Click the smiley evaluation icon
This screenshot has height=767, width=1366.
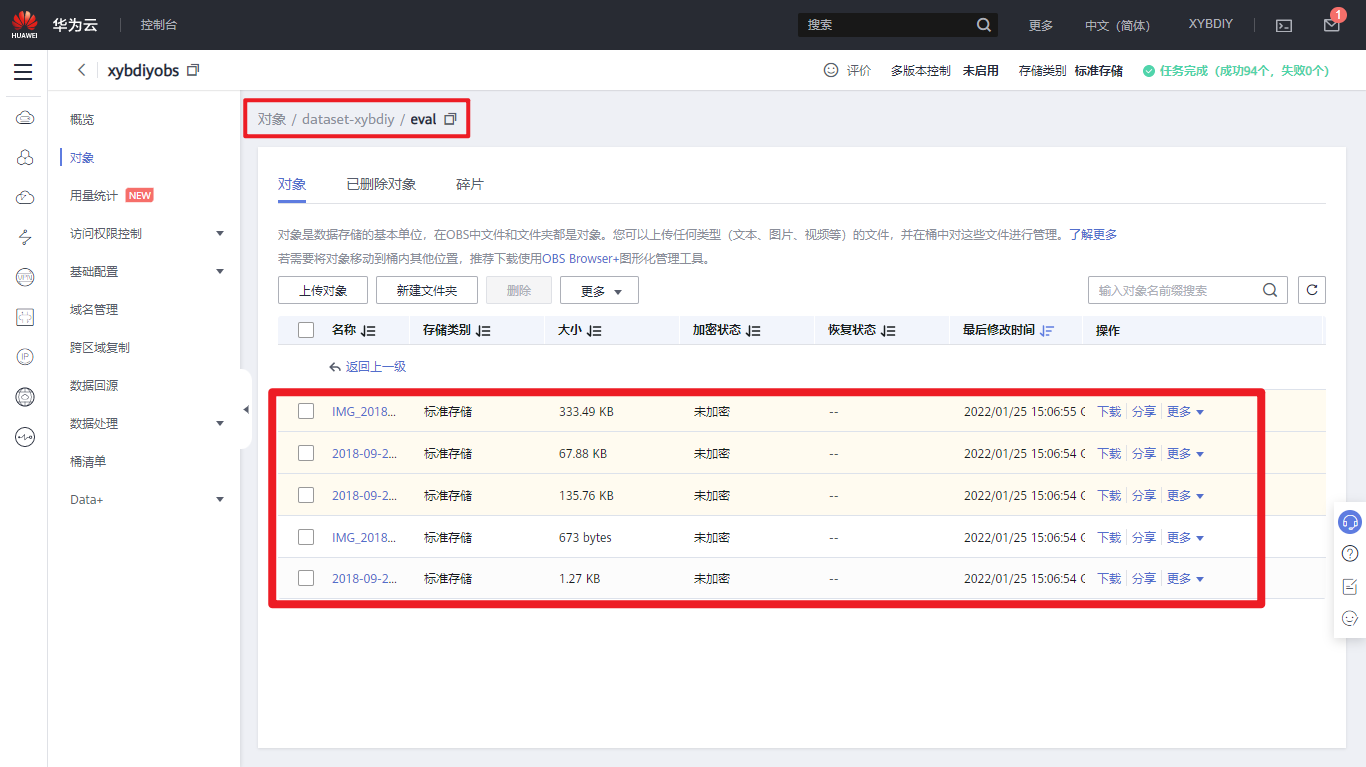(831, 70)
